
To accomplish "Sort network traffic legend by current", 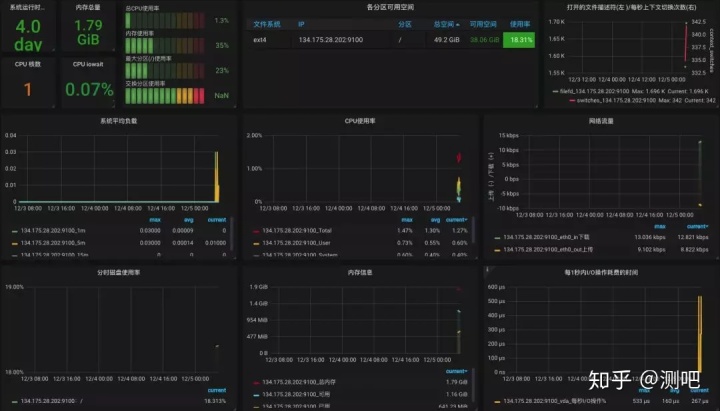I will (698, 226).
